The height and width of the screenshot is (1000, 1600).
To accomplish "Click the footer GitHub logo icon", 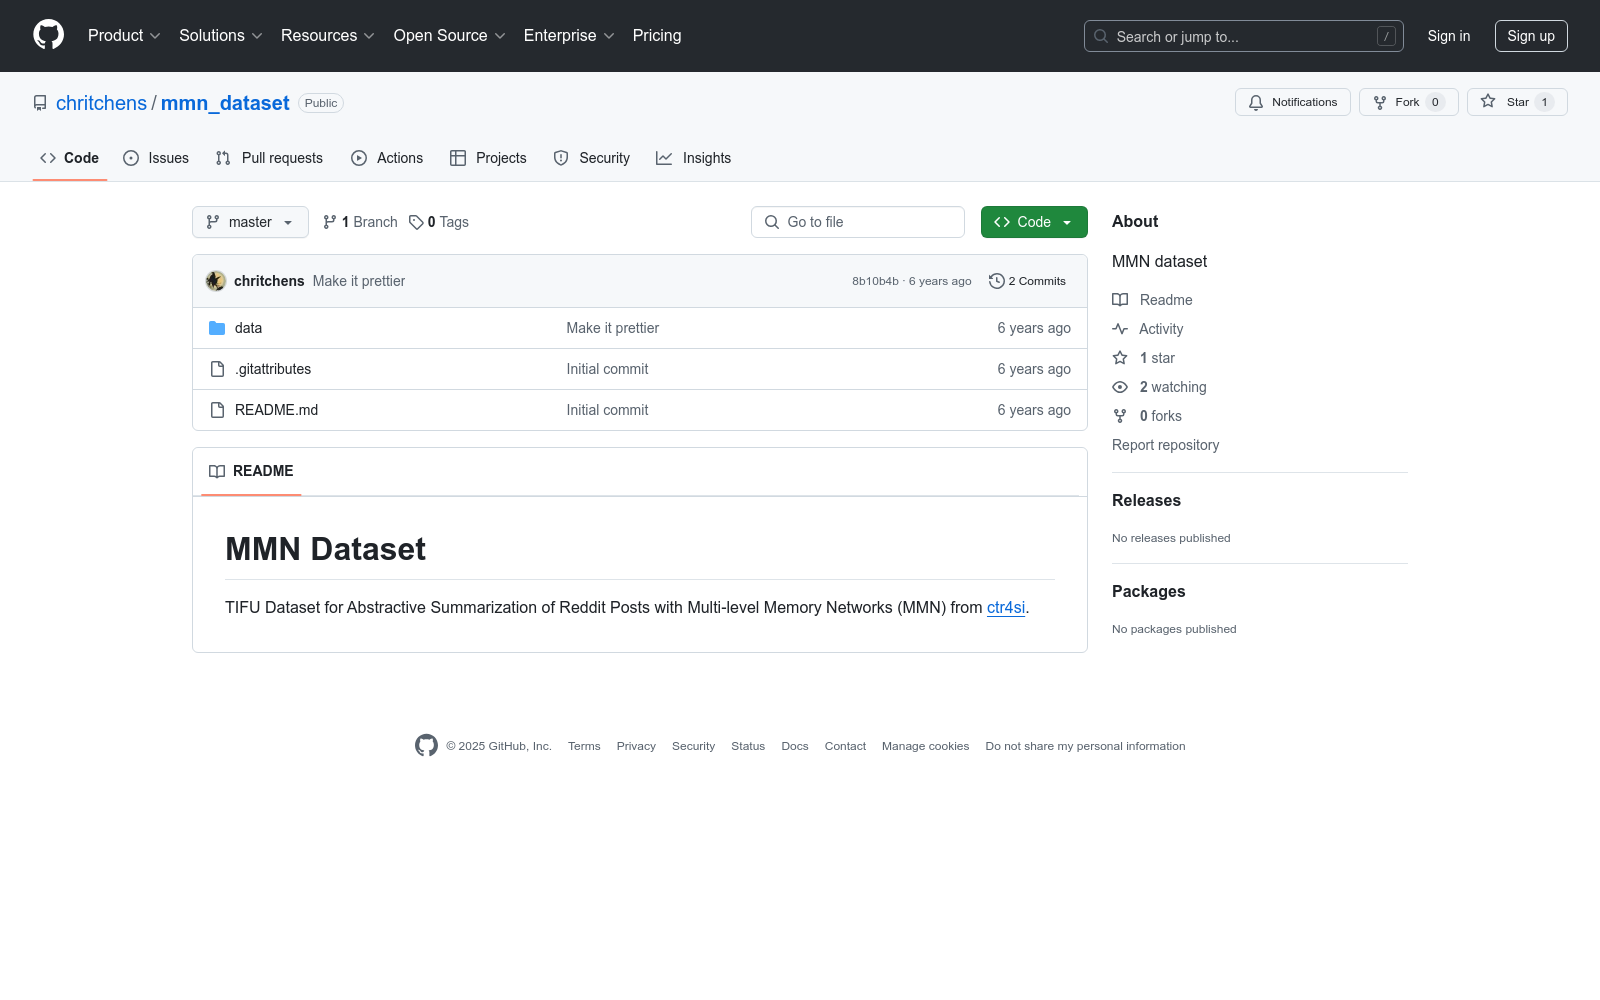I will click(426, 746).
